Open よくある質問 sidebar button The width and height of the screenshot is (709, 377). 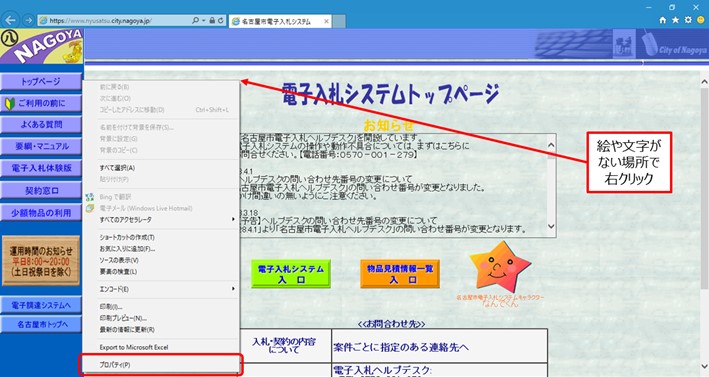[41, 125]
